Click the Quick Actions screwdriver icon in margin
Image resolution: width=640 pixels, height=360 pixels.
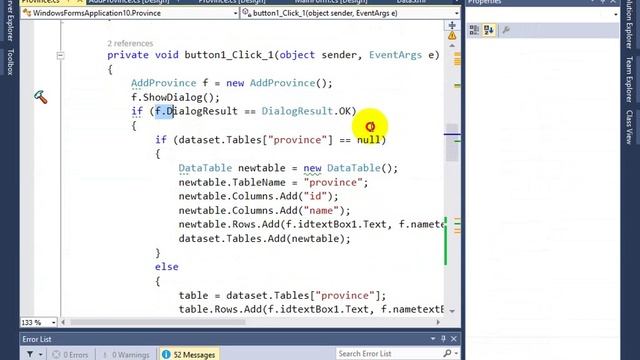click(x=40, y=97)
